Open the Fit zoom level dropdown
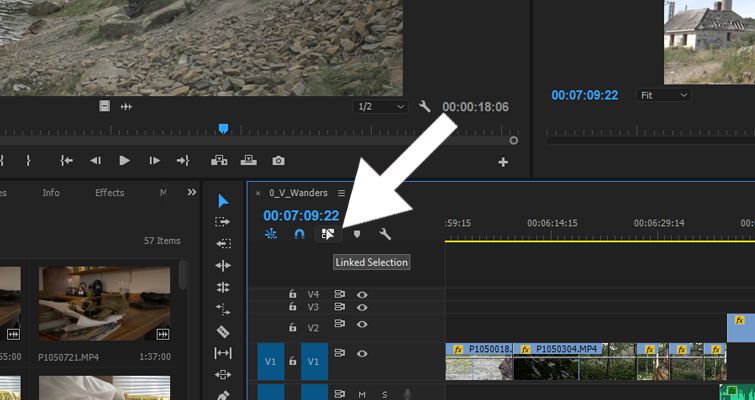Image resolution: width=755 pixels, height=400 pixels. (663, 95)
